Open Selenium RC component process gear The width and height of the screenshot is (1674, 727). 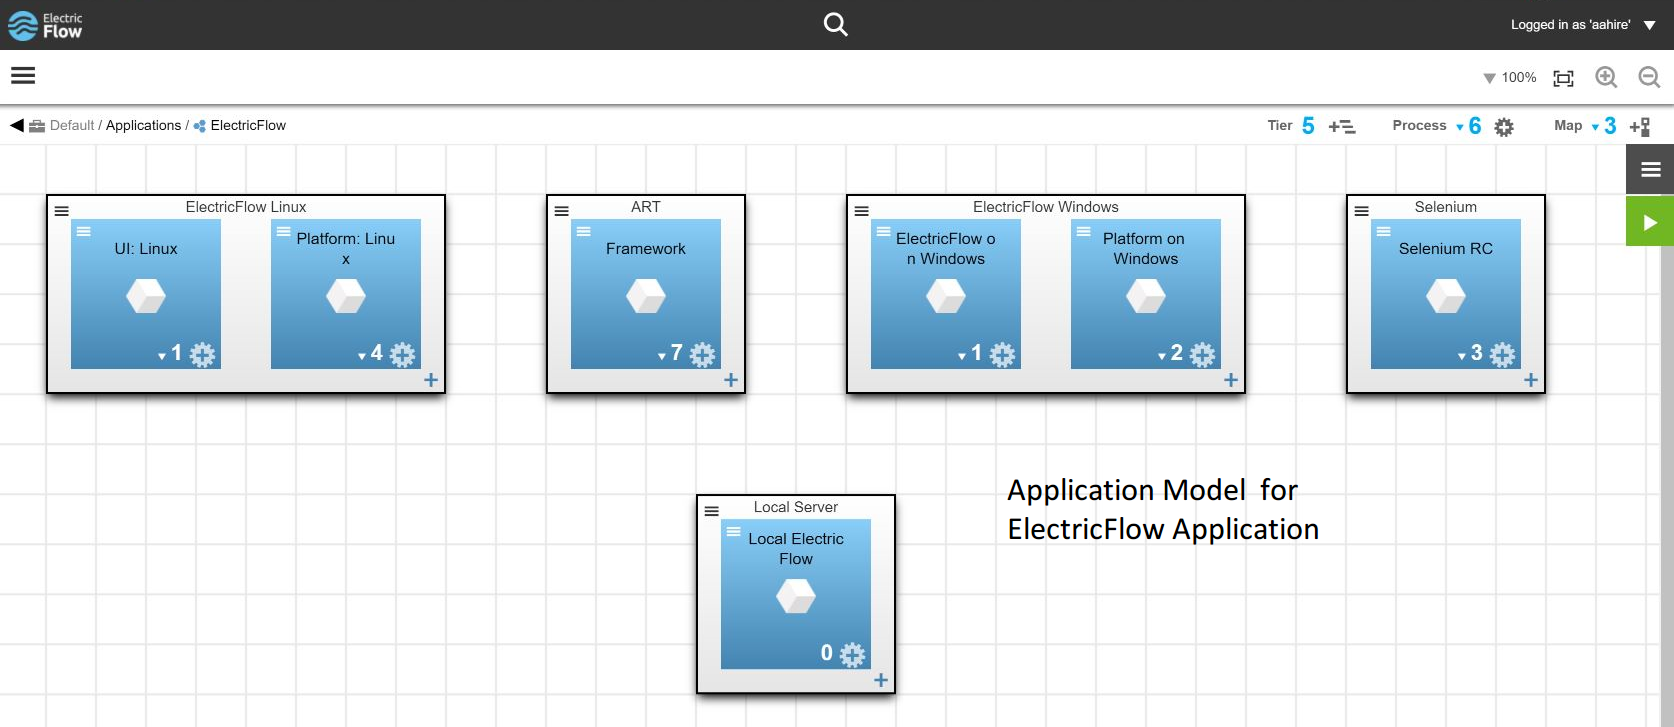click(1503, 354)
